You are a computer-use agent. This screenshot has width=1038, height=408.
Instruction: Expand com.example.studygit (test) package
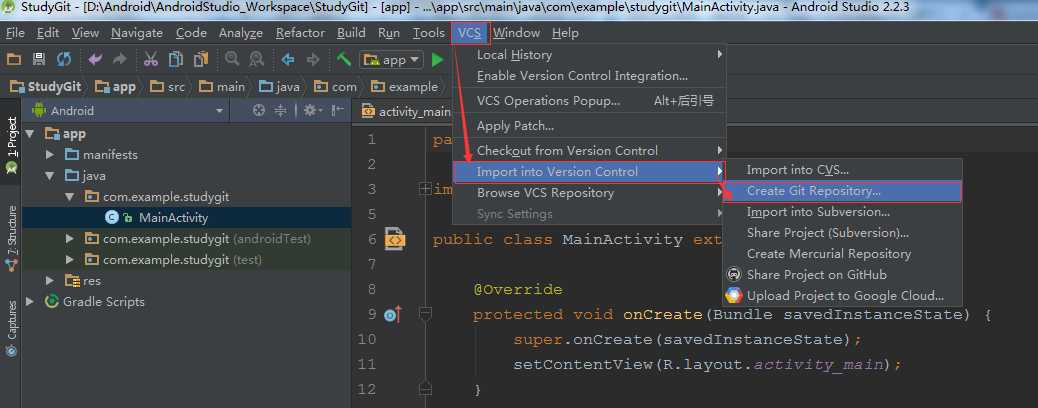coord(70,260)
